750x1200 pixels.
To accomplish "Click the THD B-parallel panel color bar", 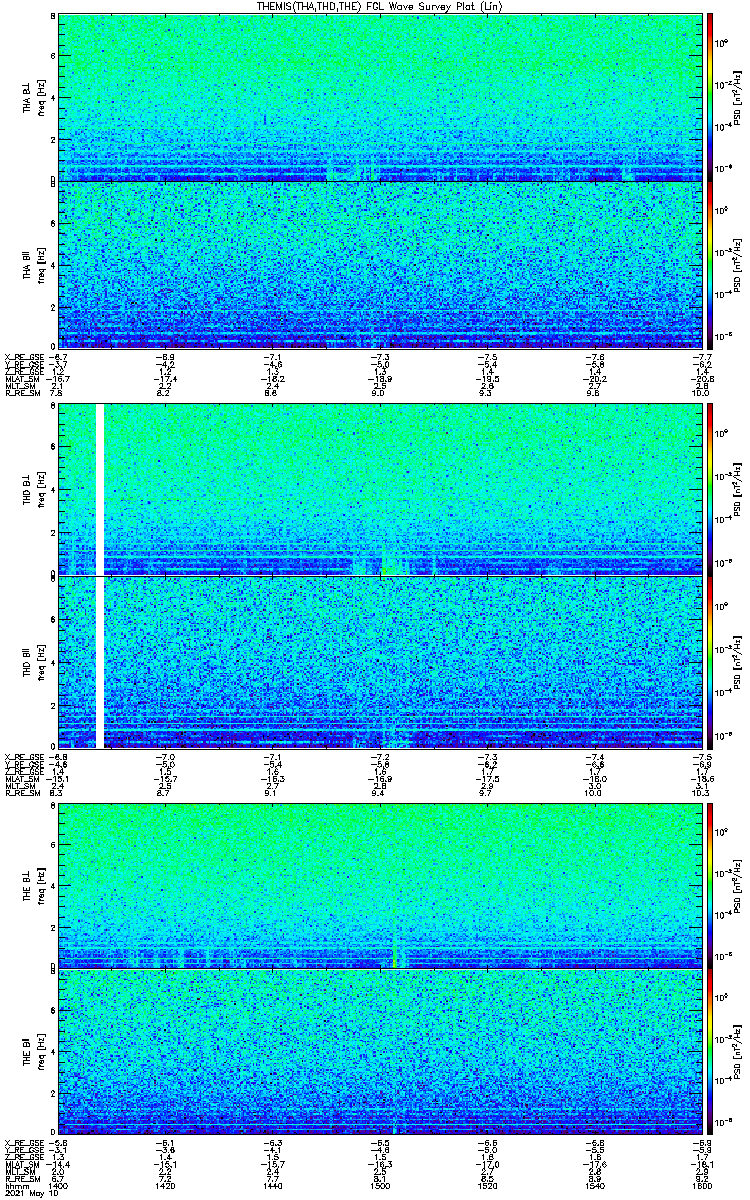I will coord(710,662).
